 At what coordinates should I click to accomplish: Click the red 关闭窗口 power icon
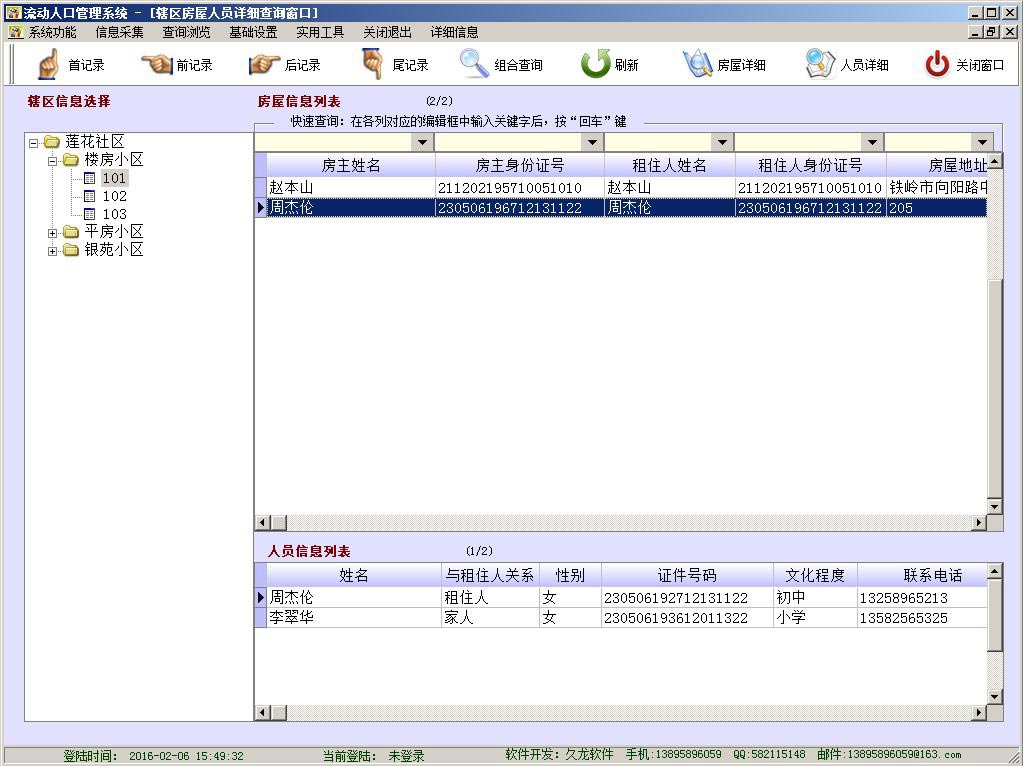pos(937,65)
